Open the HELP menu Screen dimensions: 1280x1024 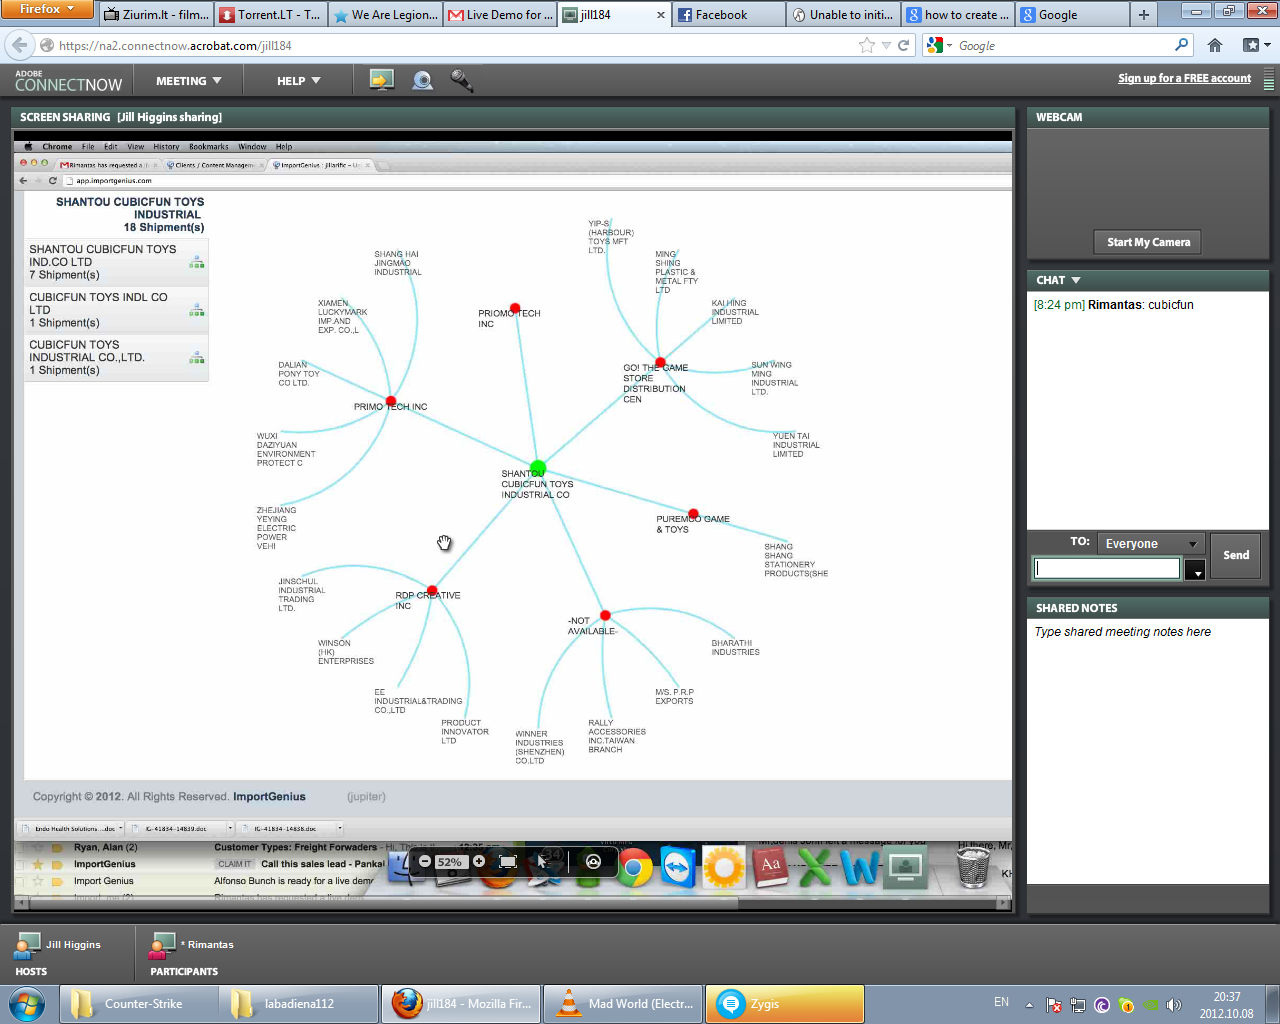(x=298, y=81)
